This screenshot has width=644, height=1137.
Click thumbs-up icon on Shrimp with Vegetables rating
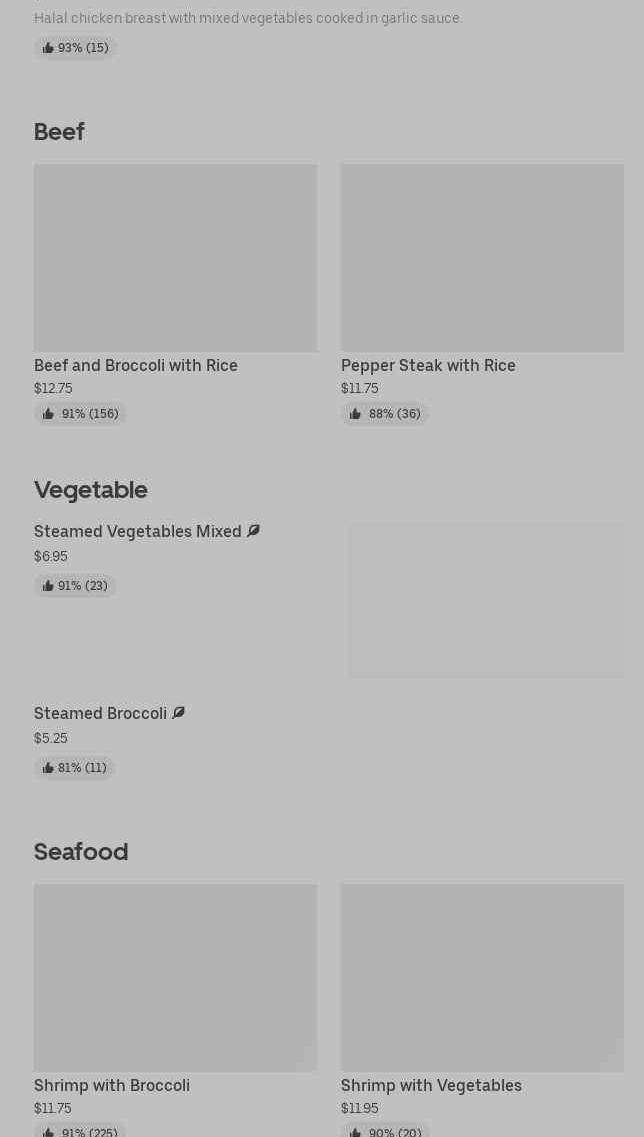[x=355, y=1132]
